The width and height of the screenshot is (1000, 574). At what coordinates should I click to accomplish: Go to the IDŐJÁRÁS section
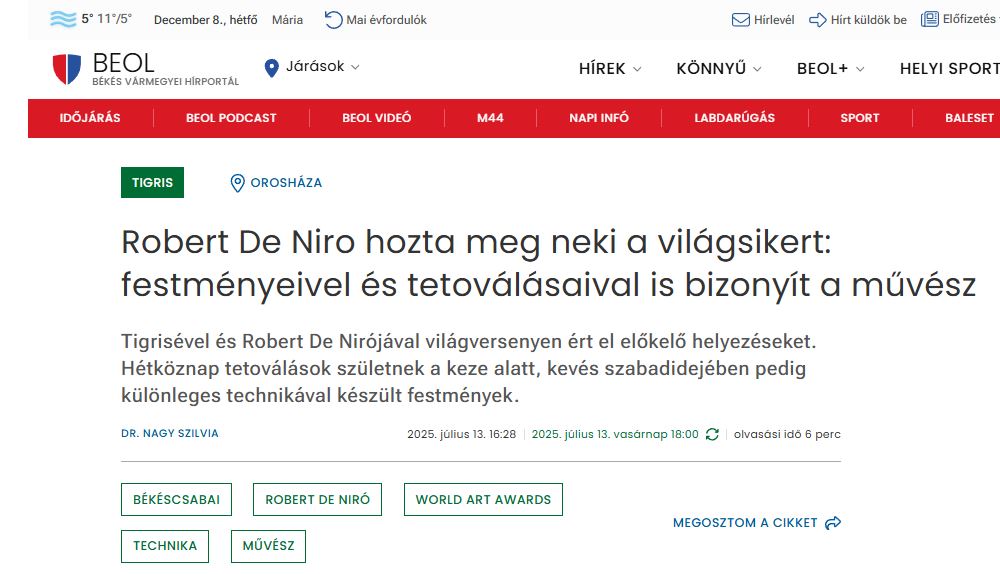point(90,118)
